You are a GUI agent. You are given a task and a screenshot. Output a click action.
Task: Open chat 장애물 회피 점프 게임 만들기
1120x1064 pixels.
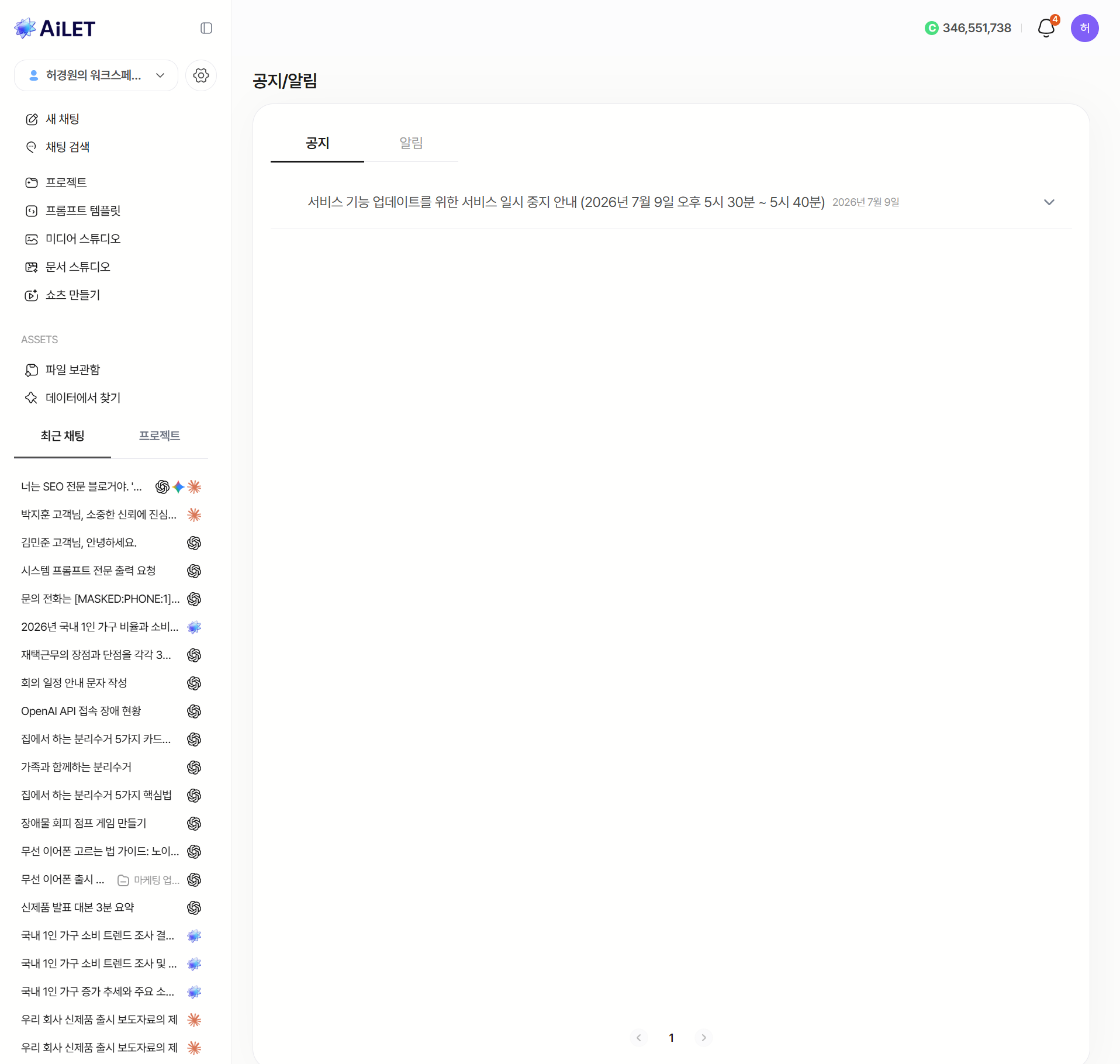pyautogui.click(x=84, y=823)
